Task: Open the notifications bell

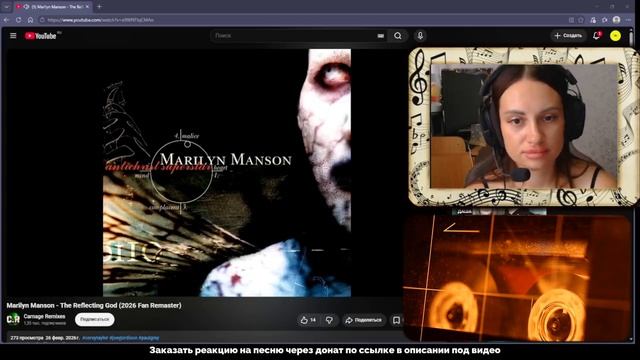Action: (596, 36)
